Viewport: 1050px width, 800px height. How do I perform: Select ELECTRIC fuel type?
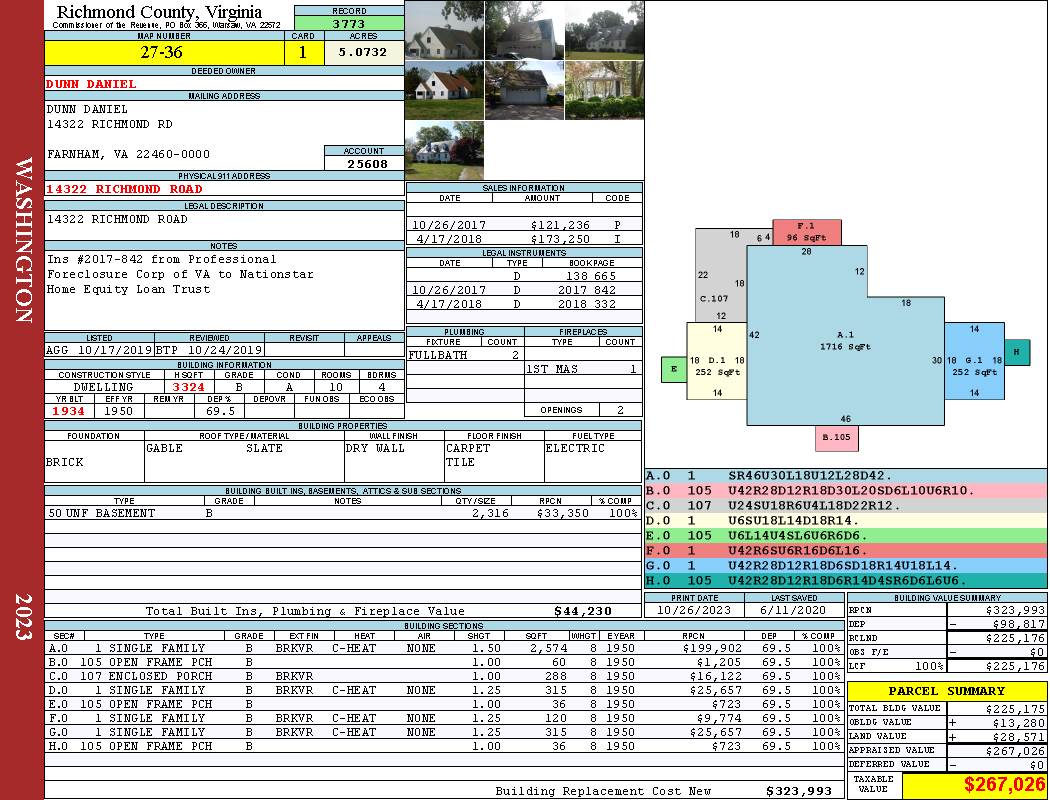575,448
